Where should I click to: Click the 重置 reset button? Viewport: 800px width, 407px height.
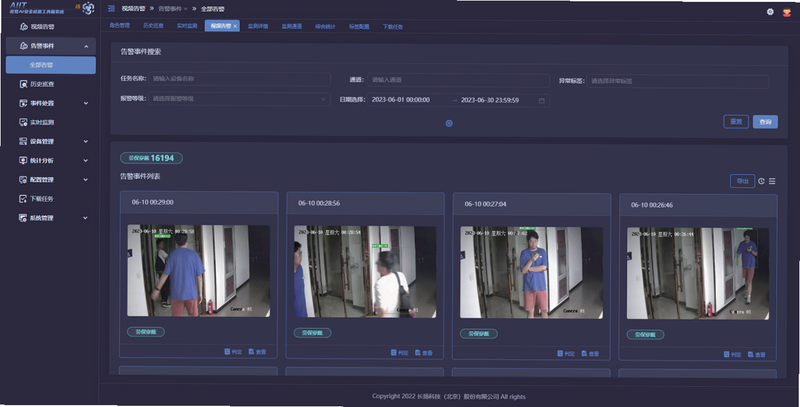[736, 121]
